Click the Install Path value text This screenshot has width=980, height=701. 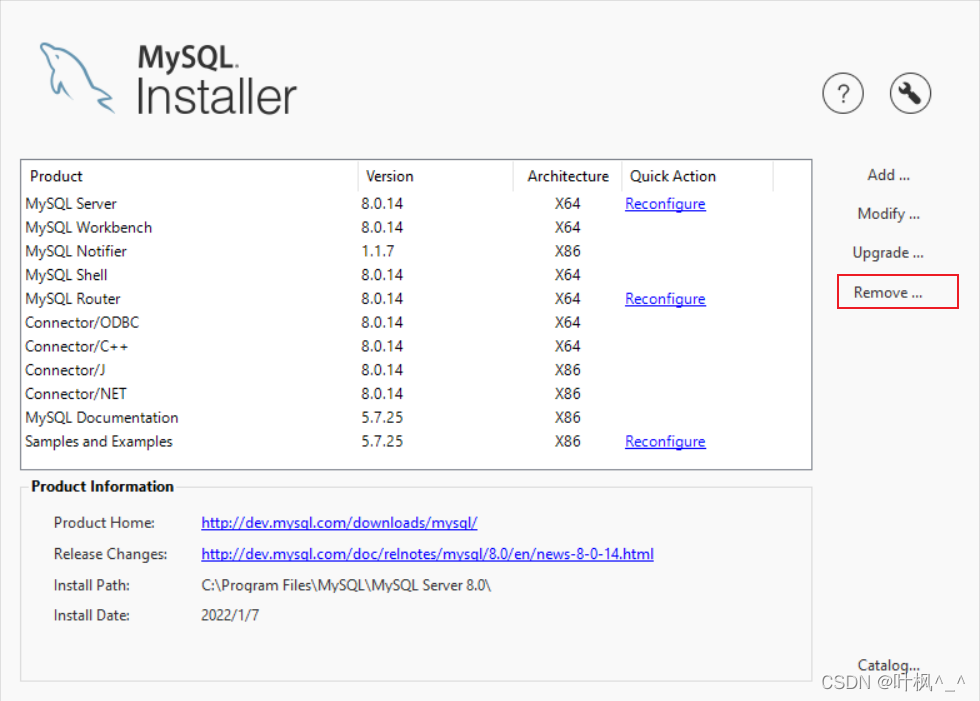pyautogui.click(x=346, y=585)
